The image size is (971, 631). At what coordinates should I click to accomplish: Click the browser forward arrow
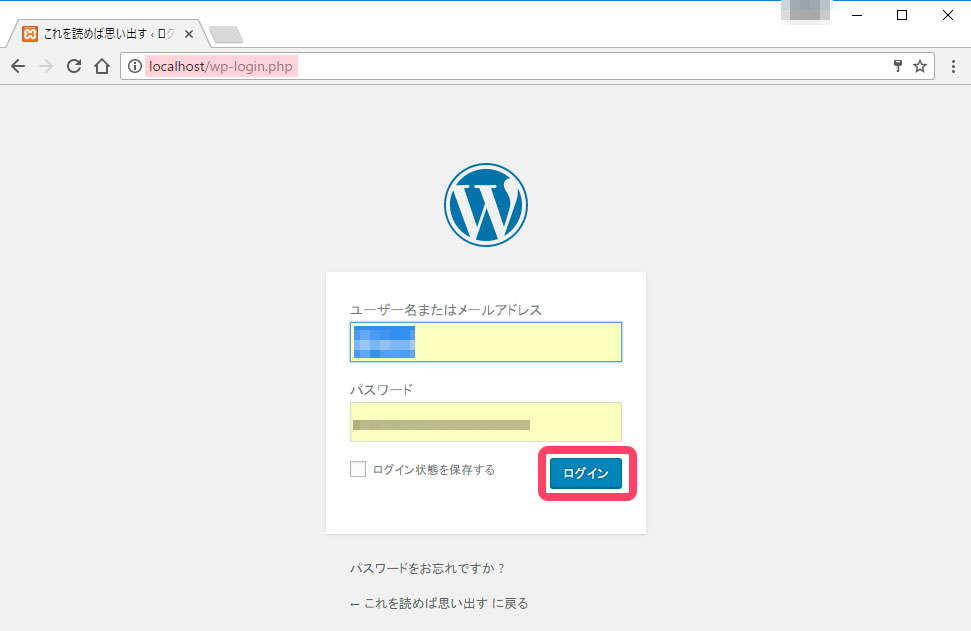click(46, 66)
